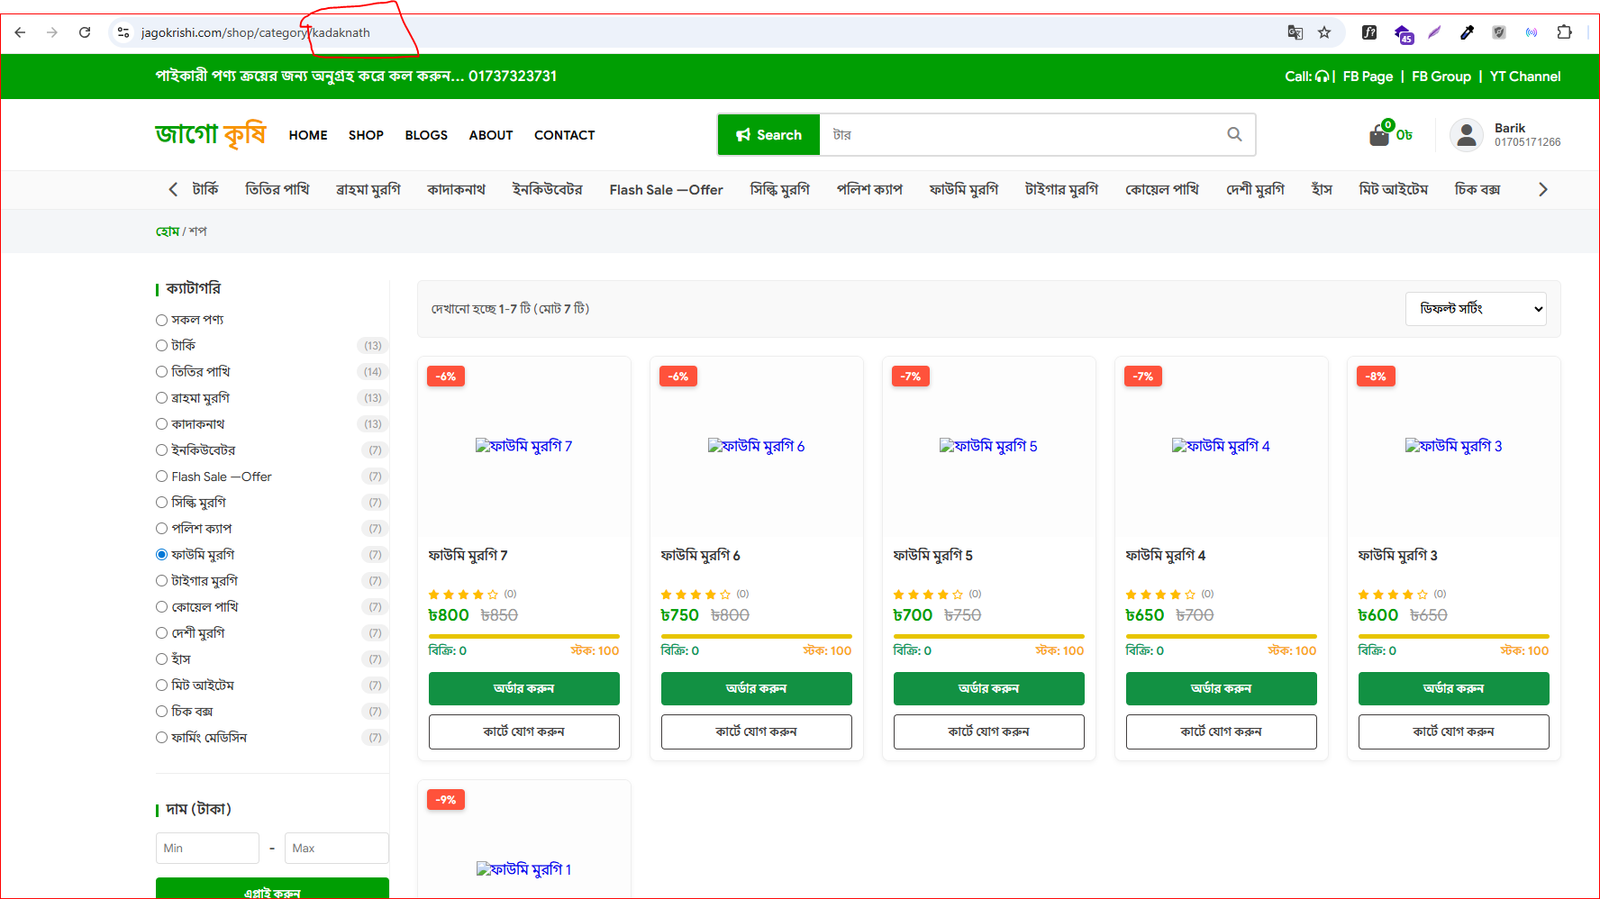Open the CONTACT menu item

564,135
